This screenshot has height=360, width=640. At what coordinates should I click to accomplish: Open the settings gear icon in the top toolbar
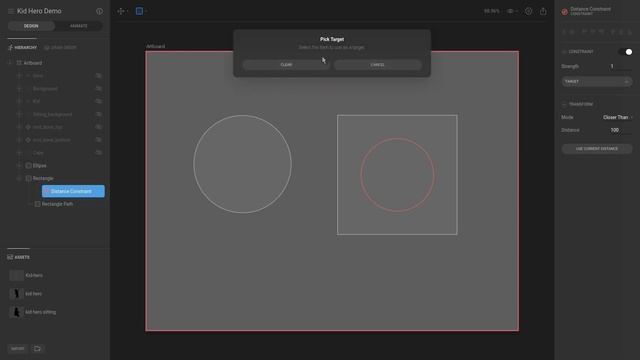528,11
